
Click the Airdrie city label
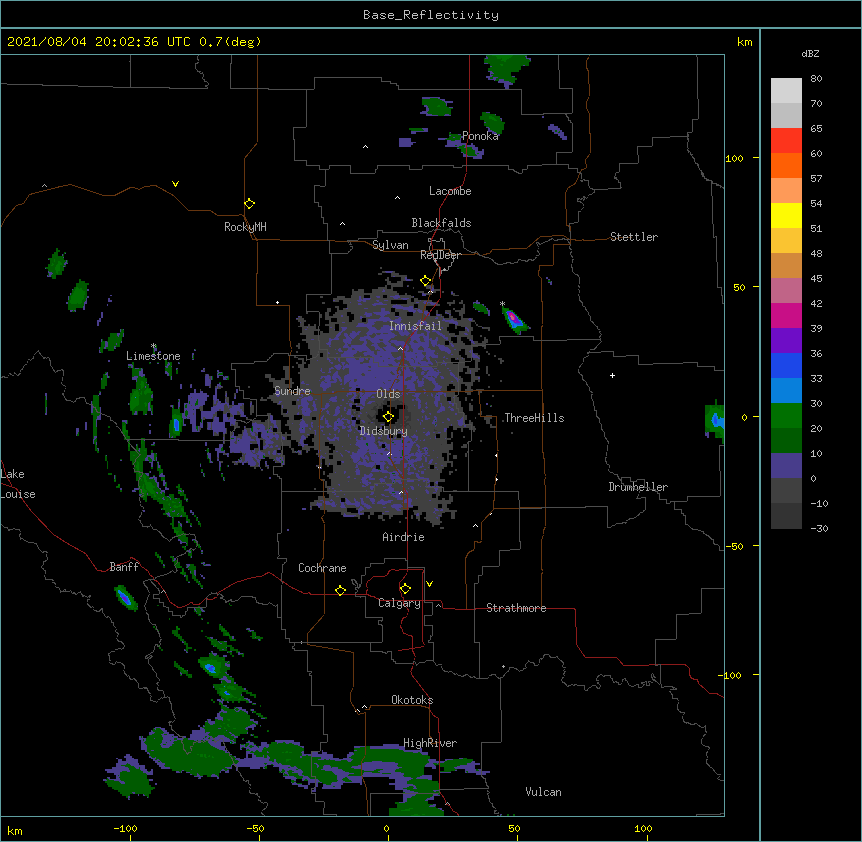[404, 537]
